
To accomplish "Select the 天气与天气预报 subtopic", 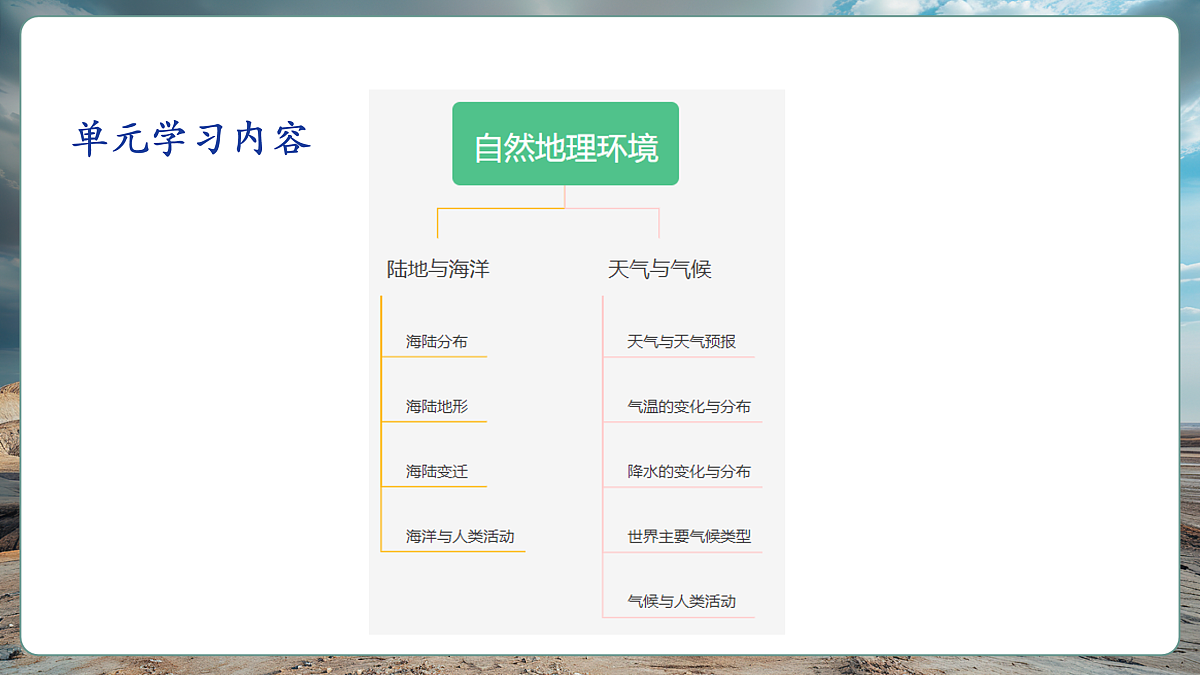I will click(681, 342).
